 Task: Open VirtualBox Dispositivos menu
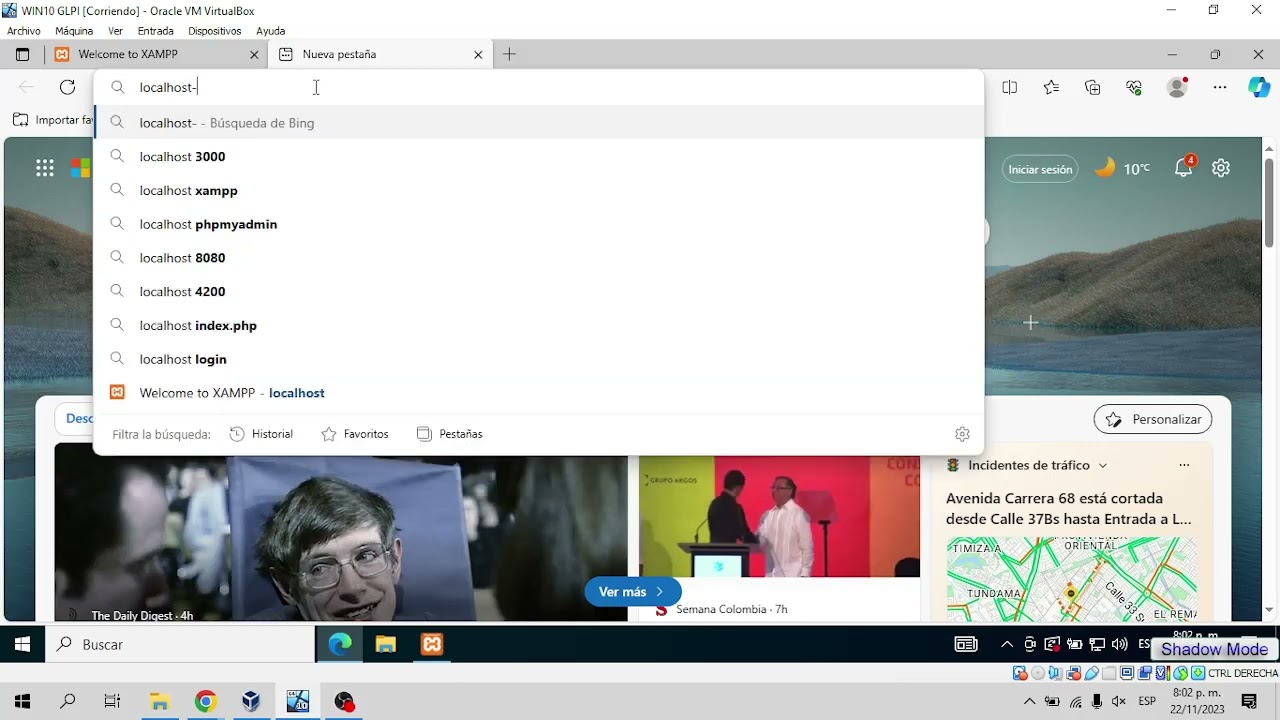pos(215,31)
